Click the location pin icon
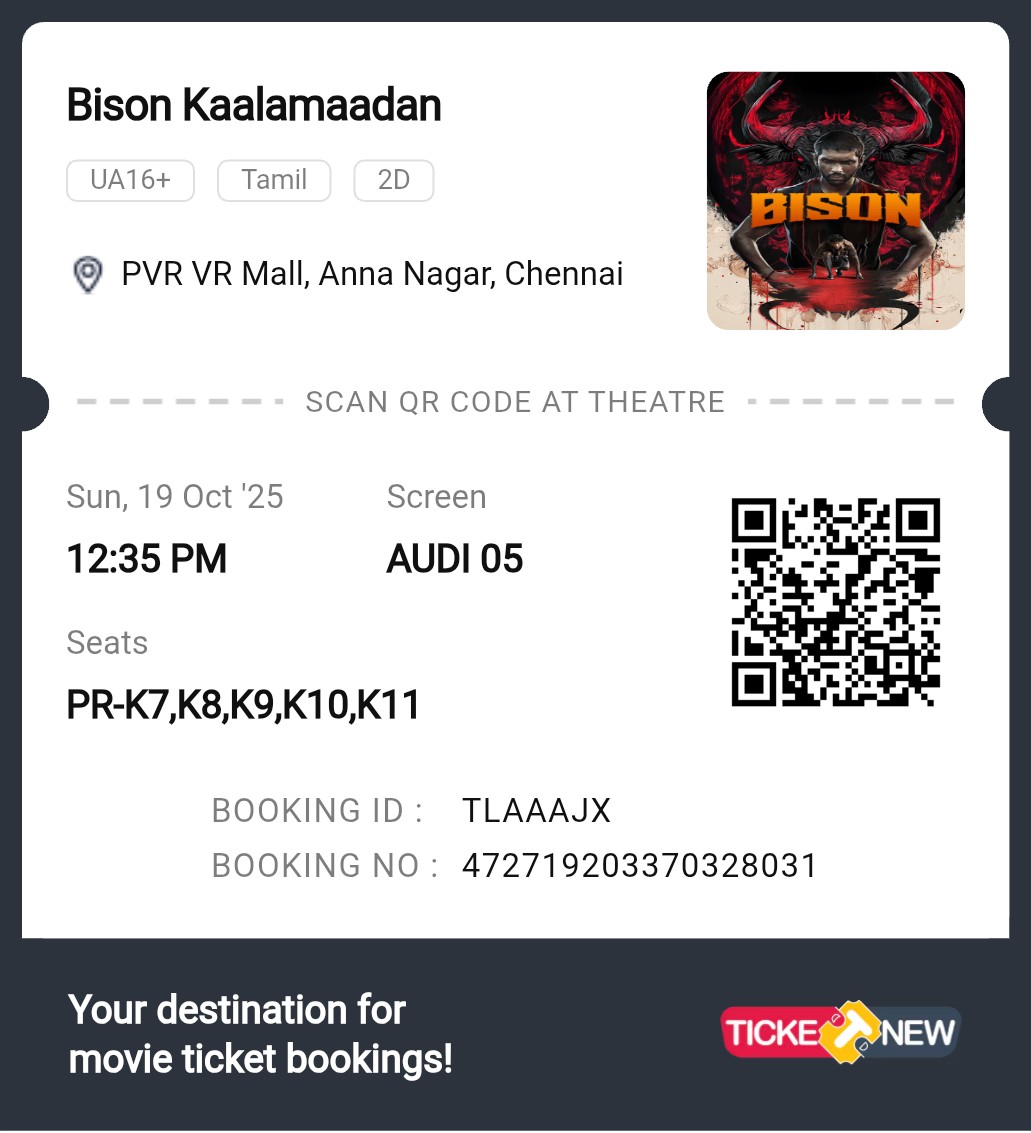 88,275
